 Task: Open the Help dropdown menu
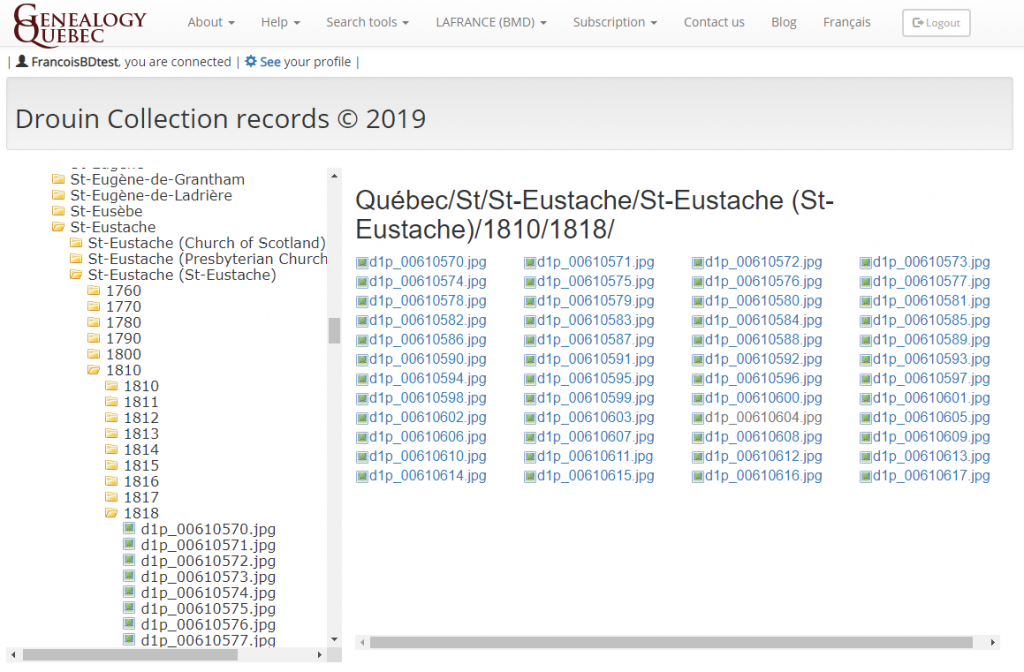(x=280, y=22)
